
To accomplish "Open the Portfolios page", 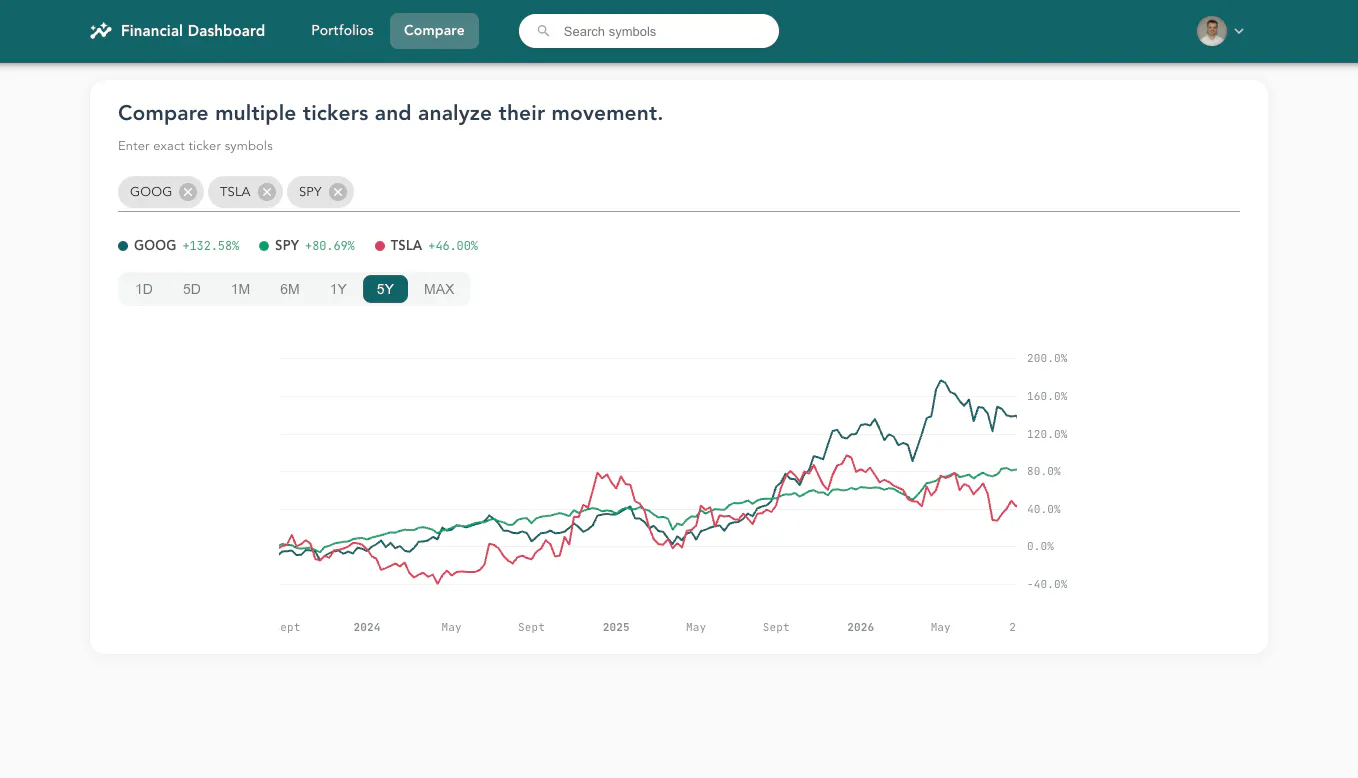I will [x=342, y=31].
